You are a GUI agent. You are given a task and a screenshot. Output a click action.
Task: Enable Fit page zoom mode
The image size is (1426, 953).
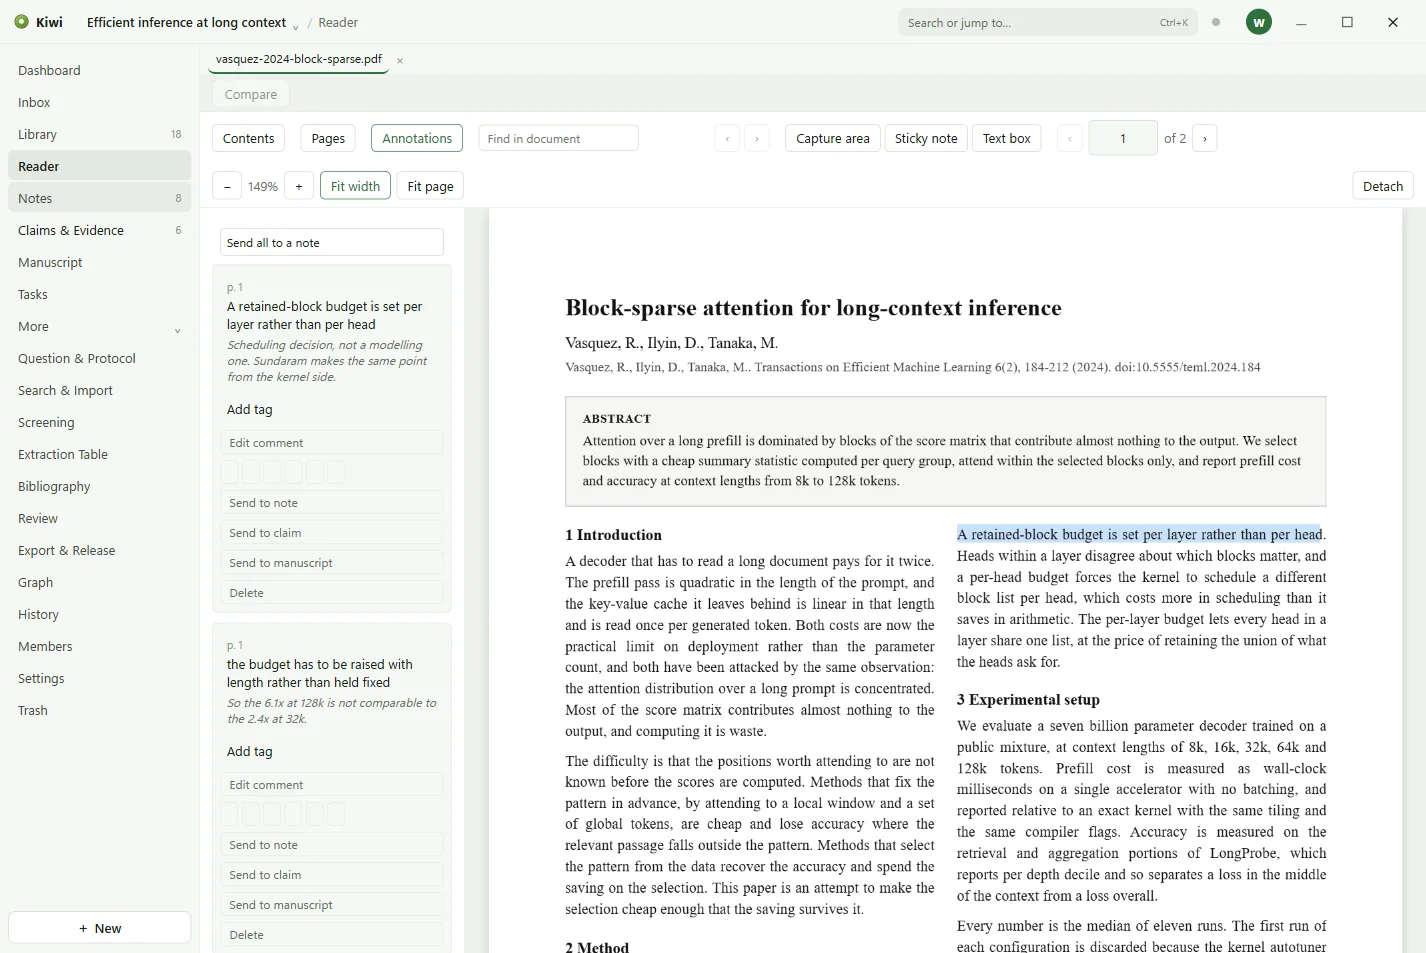430,186
